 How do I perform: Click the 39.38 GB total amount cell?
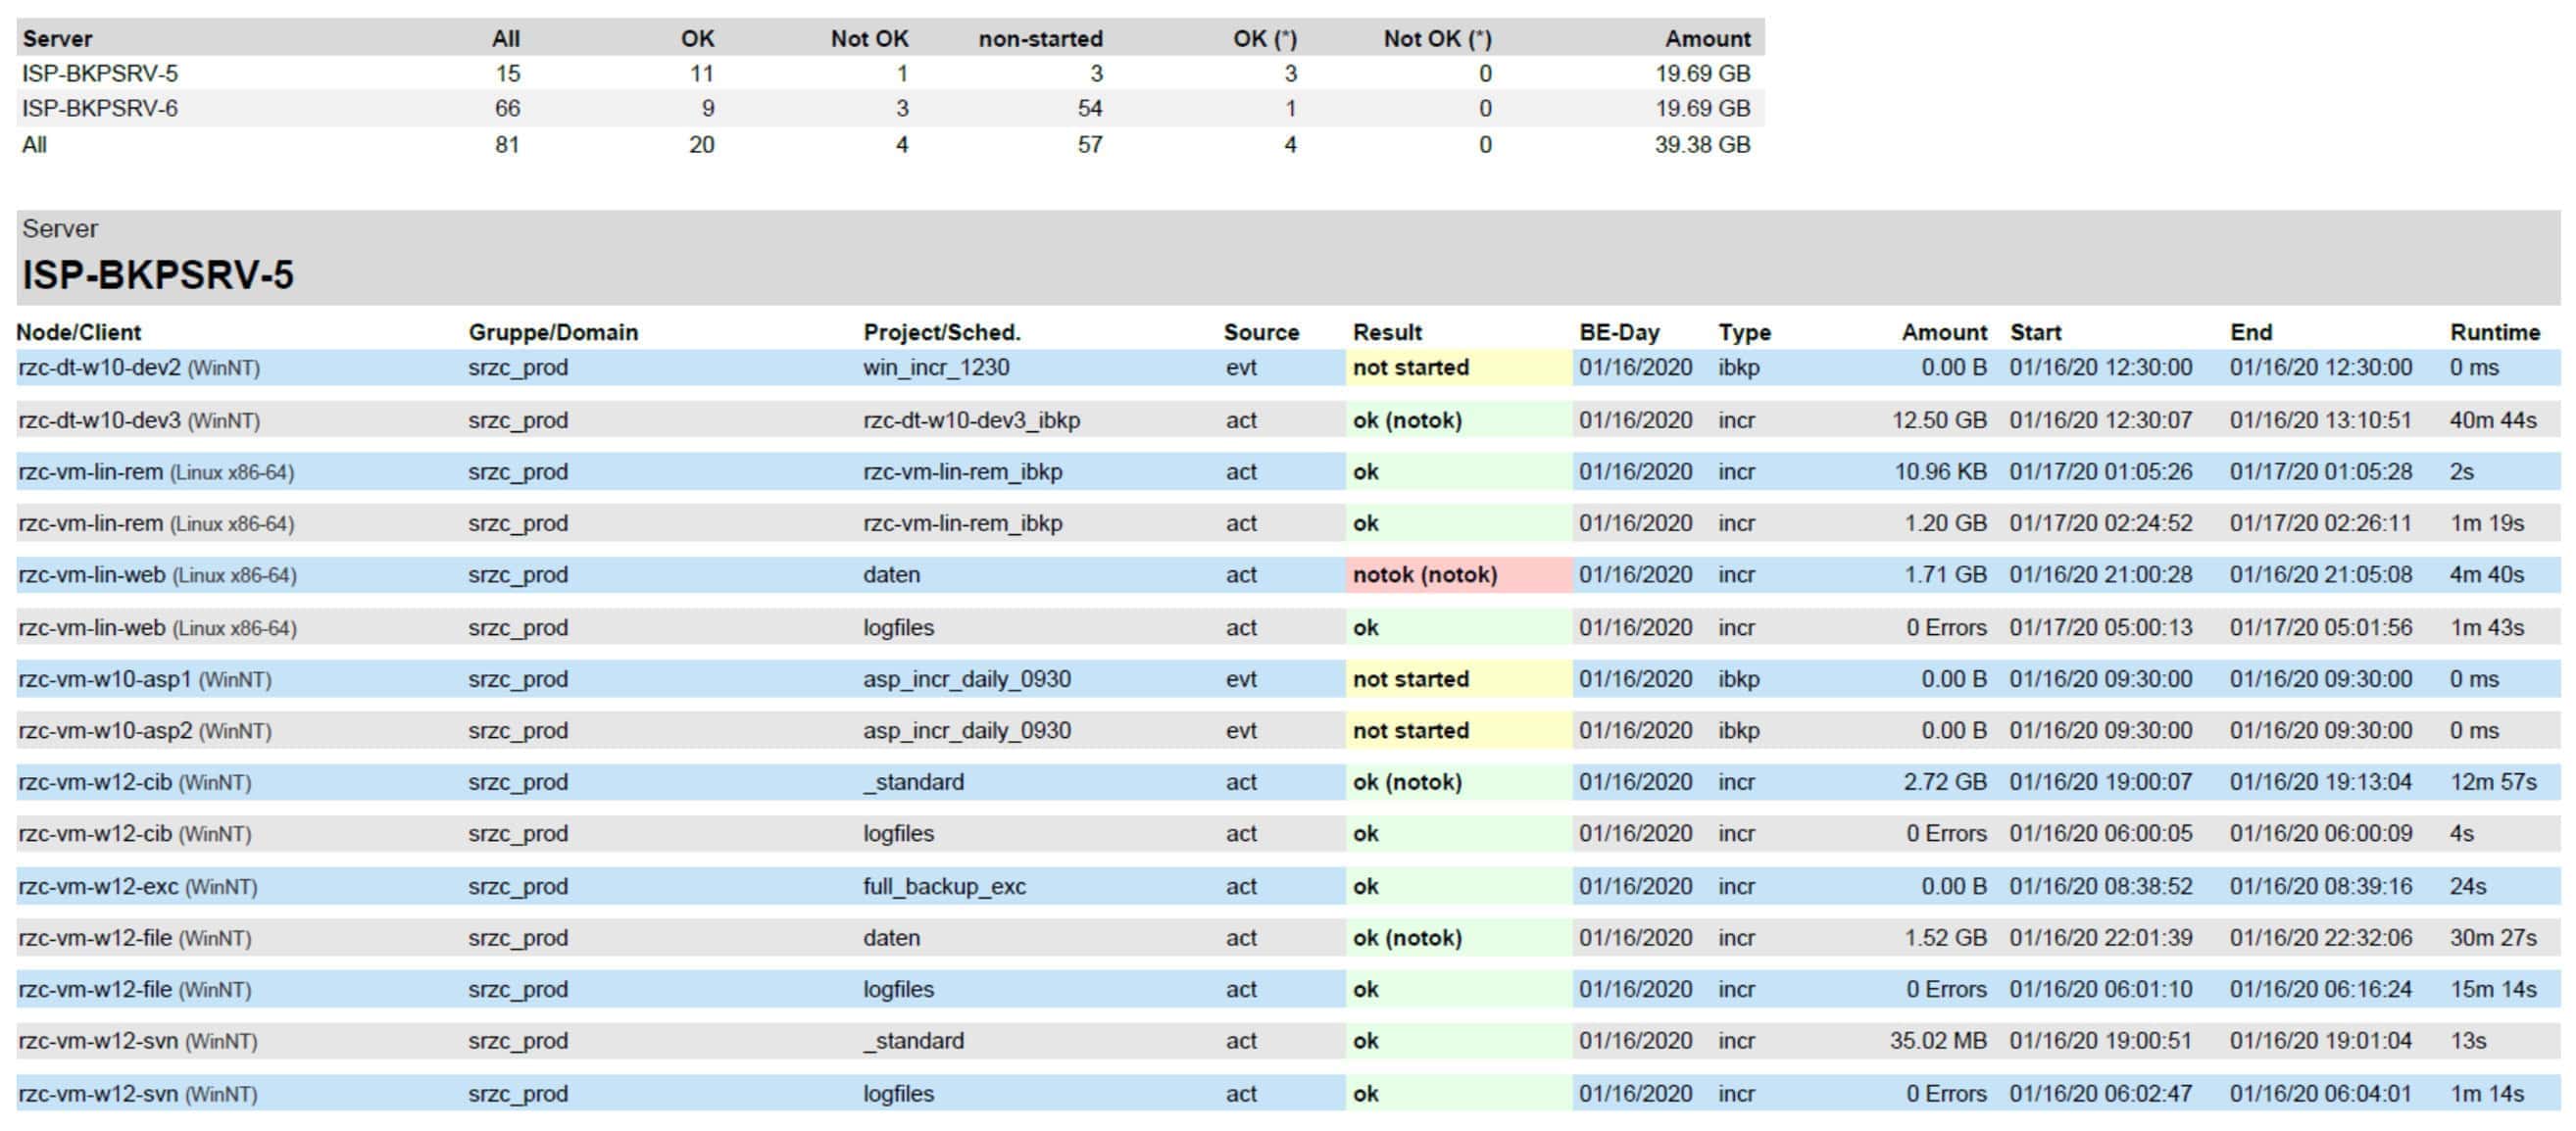[x=1702, y=145]
